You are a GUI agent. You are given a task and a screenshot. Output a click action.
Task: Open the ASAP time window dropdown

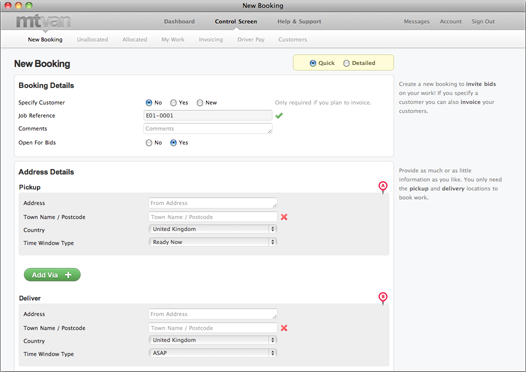(213, 353)
